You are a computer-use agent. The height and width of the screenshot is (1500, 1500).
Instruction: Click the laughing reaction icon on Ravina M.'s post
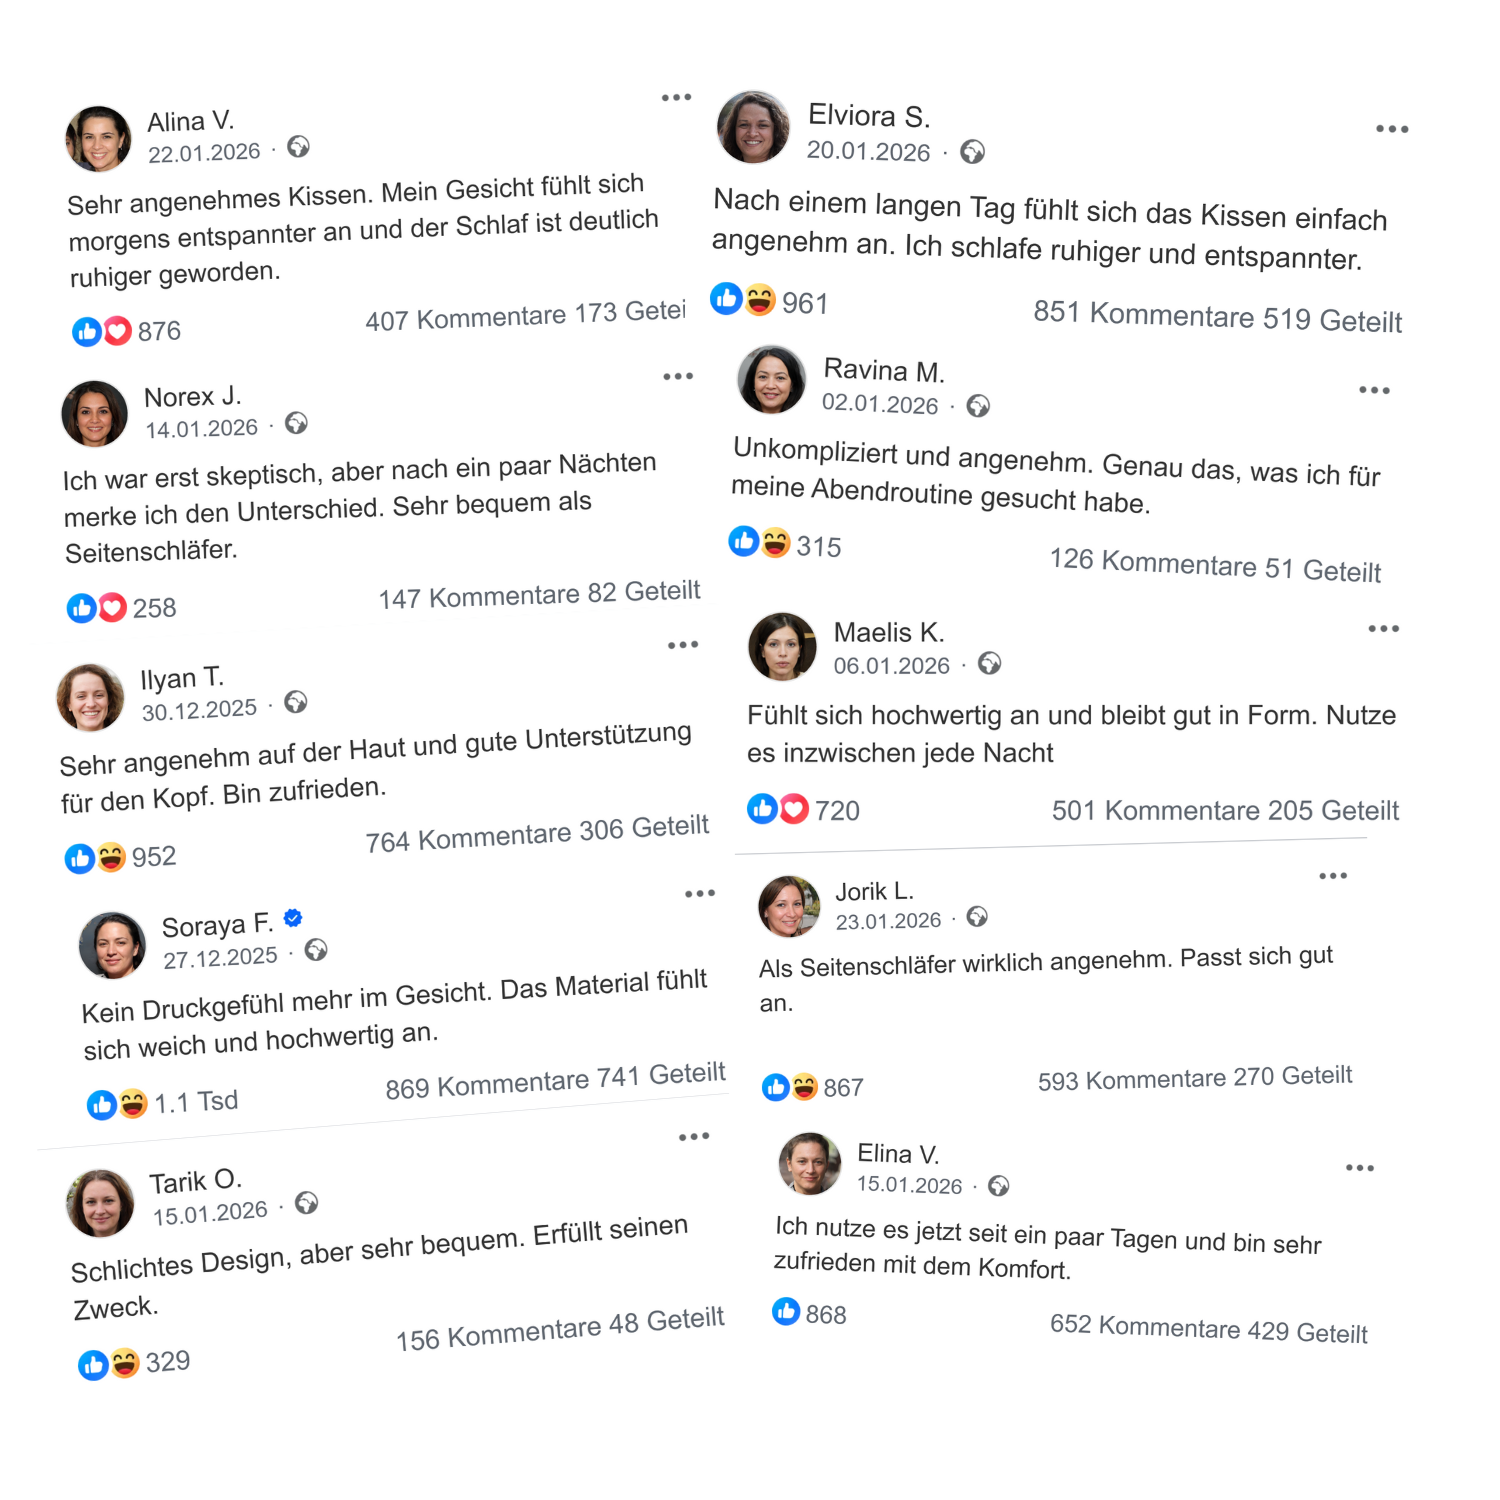pos(776,542)
